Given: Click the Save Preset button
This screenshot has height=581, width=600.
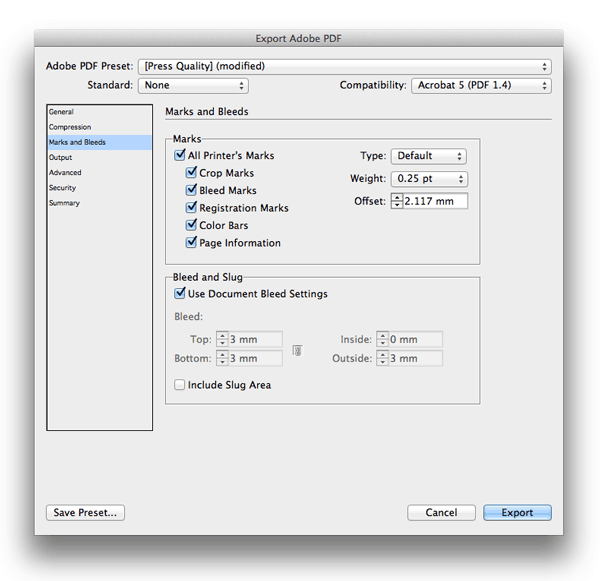Looking at the screenshot, I should click(85, 512).
